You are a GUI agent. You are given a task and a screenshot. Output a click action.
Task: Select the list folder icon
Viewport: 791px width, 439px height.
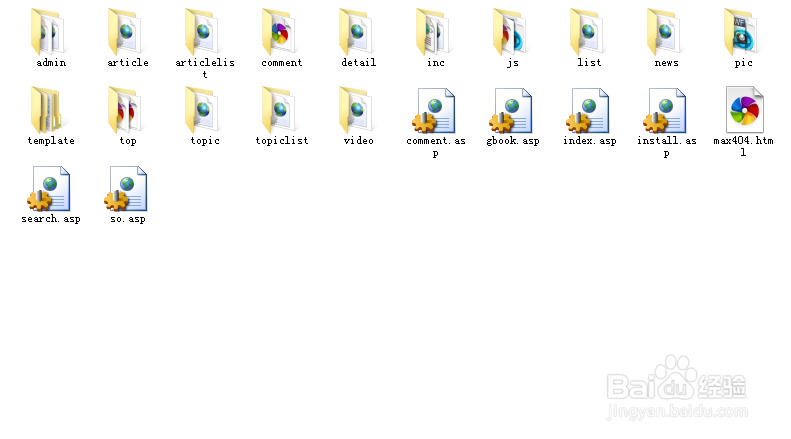pos(588,32)
